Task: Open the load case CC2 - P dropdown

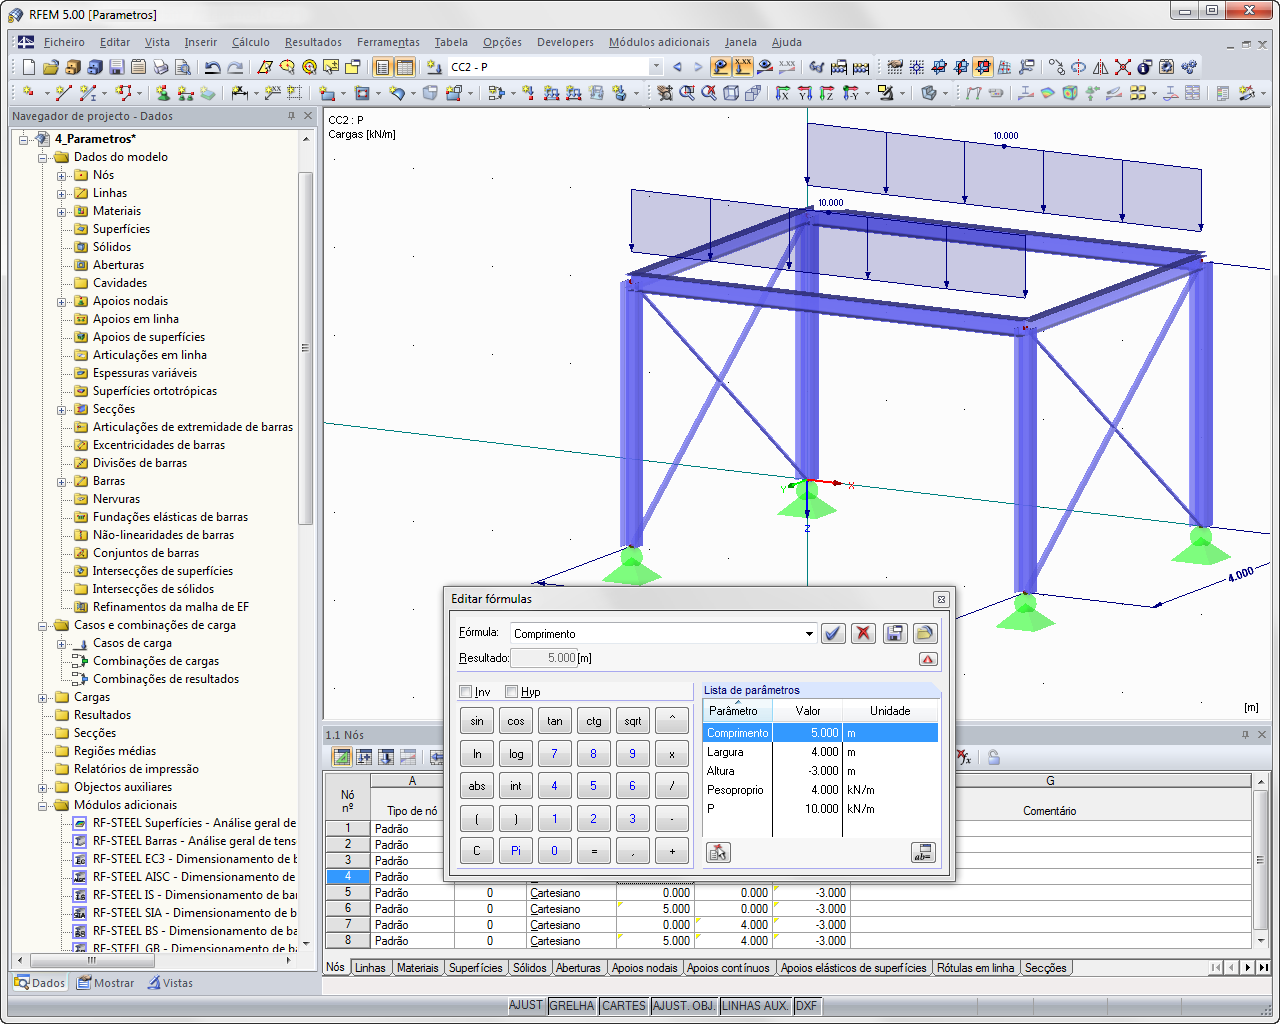Action: [656, 67]
